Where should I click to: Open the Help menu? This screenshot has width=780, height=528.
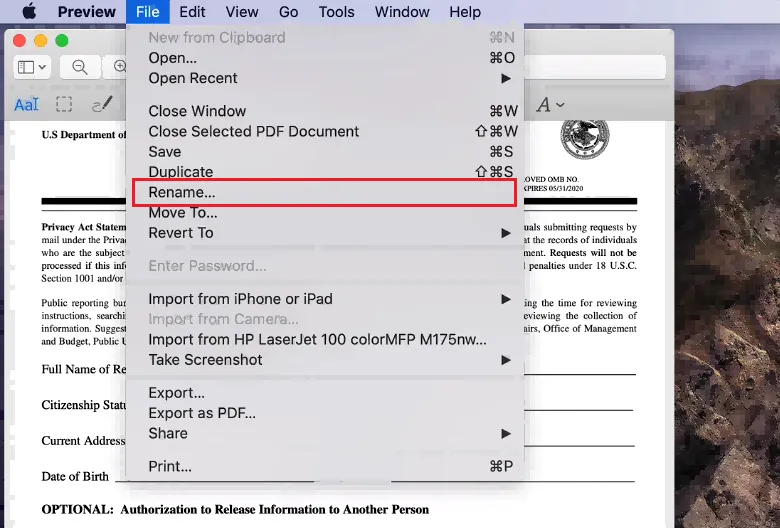(465, 11)
